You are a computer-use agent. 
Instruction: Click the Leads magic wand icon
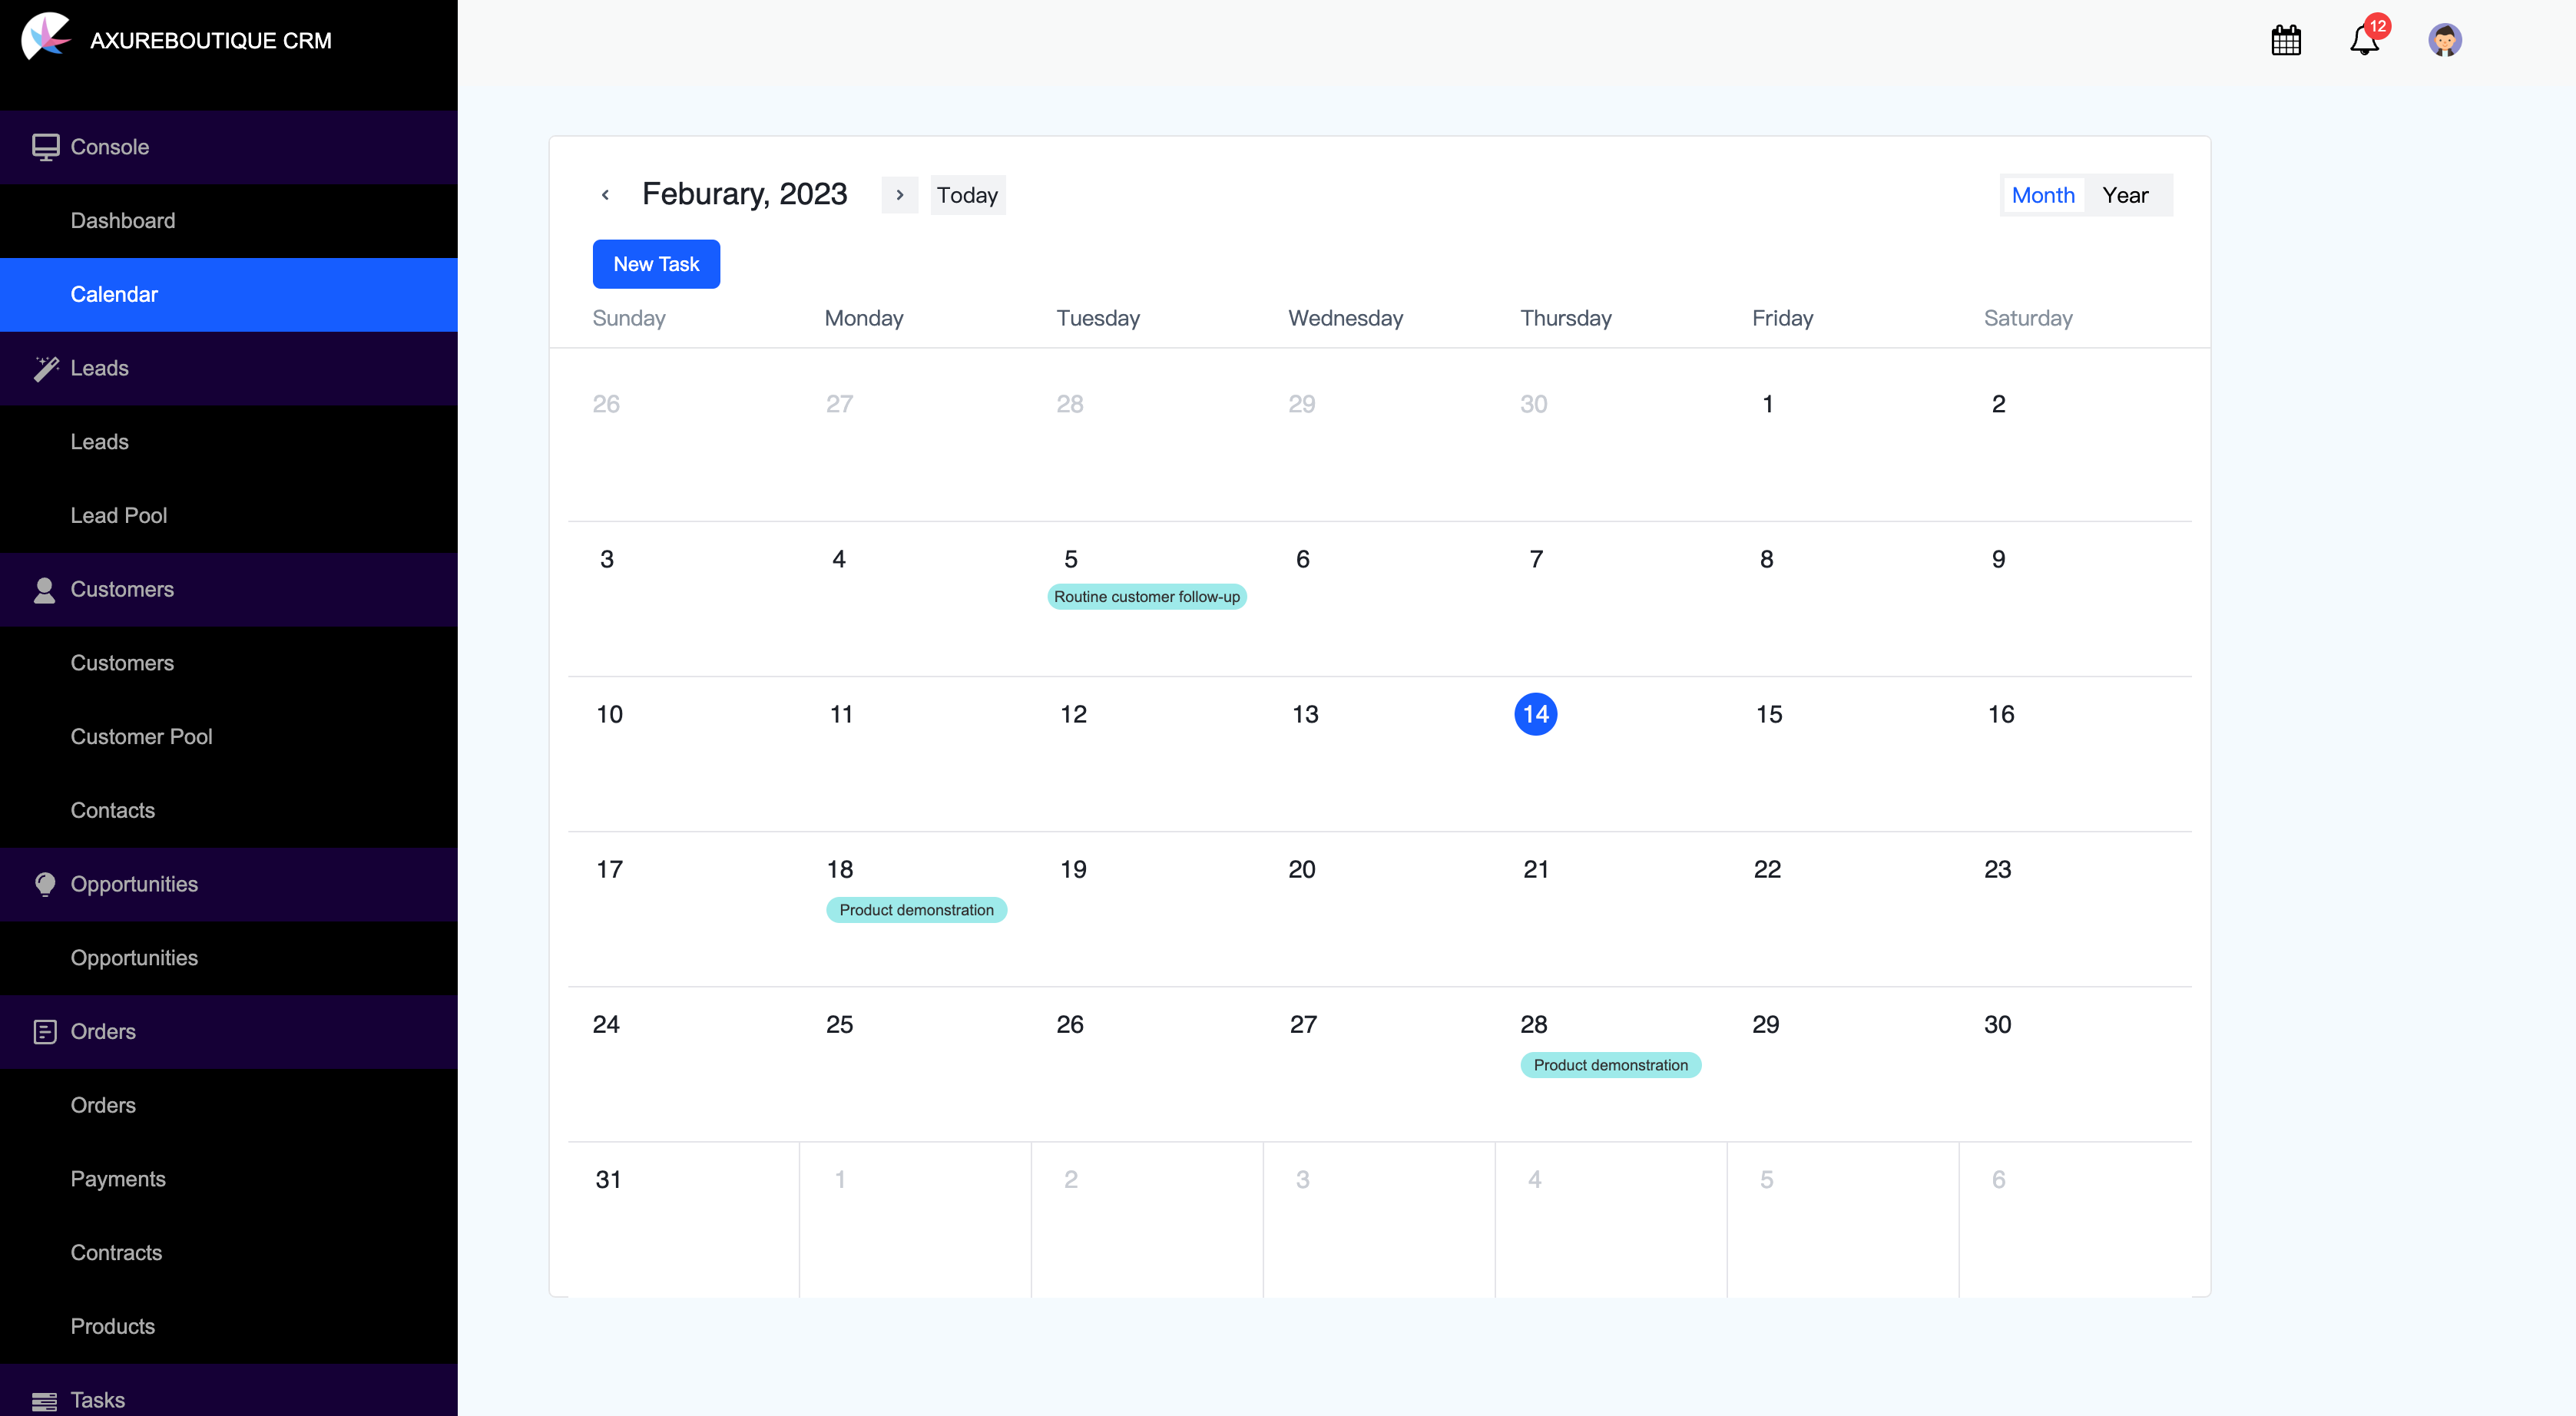[45, 368]
